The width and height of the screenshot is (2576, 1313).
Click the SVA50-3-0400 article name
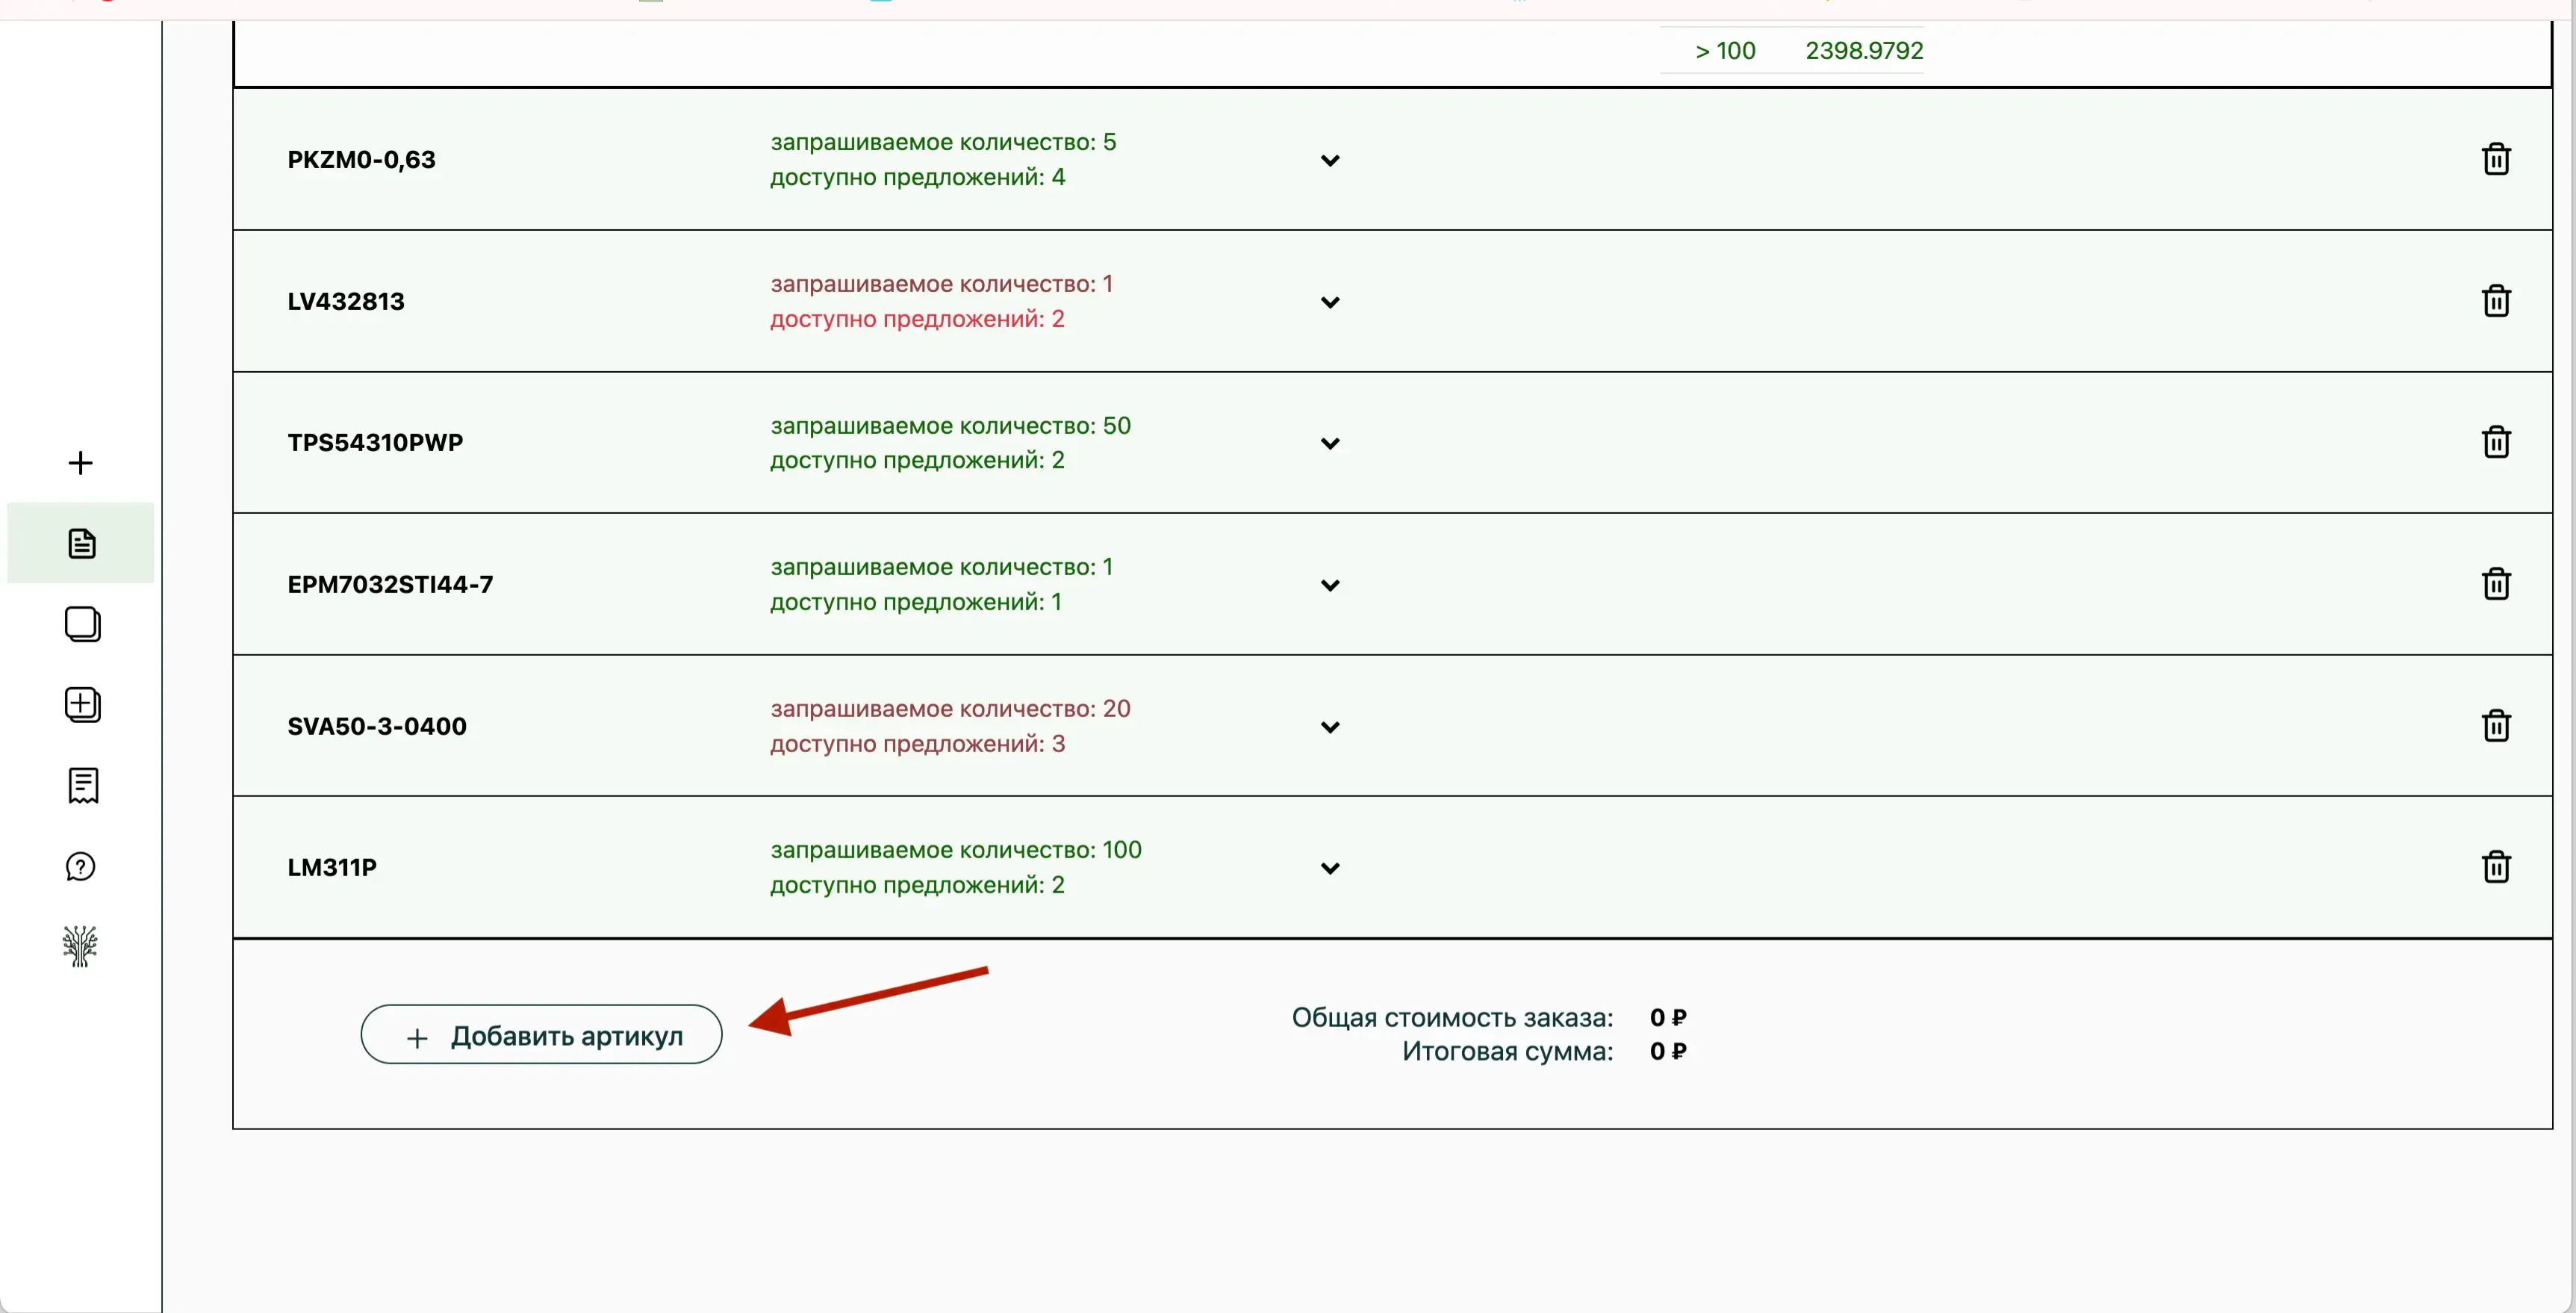click(x=377, y=726)
